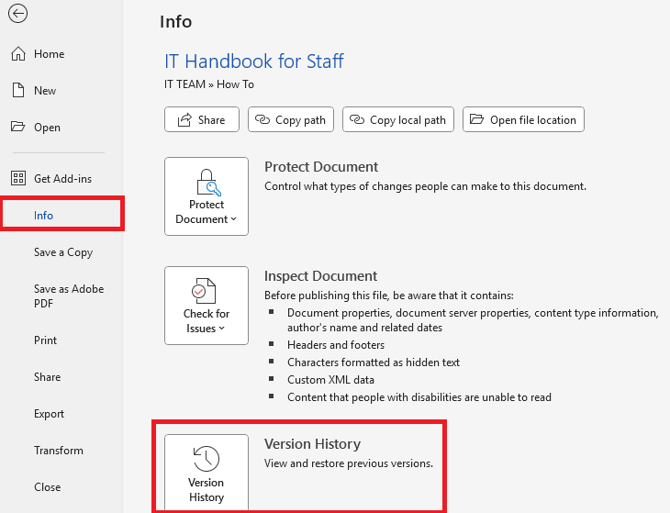Open file location in Explorer
Screen dimensions: 670x513
(523, 120)
